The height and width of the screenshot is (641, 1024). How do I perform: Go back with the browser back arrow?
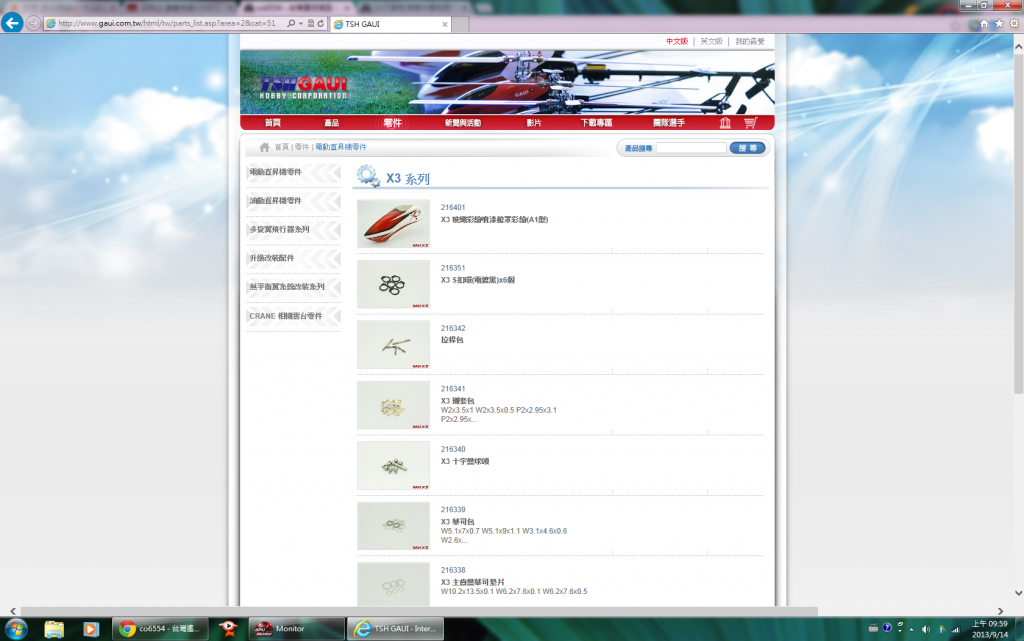tap(12, 23)
